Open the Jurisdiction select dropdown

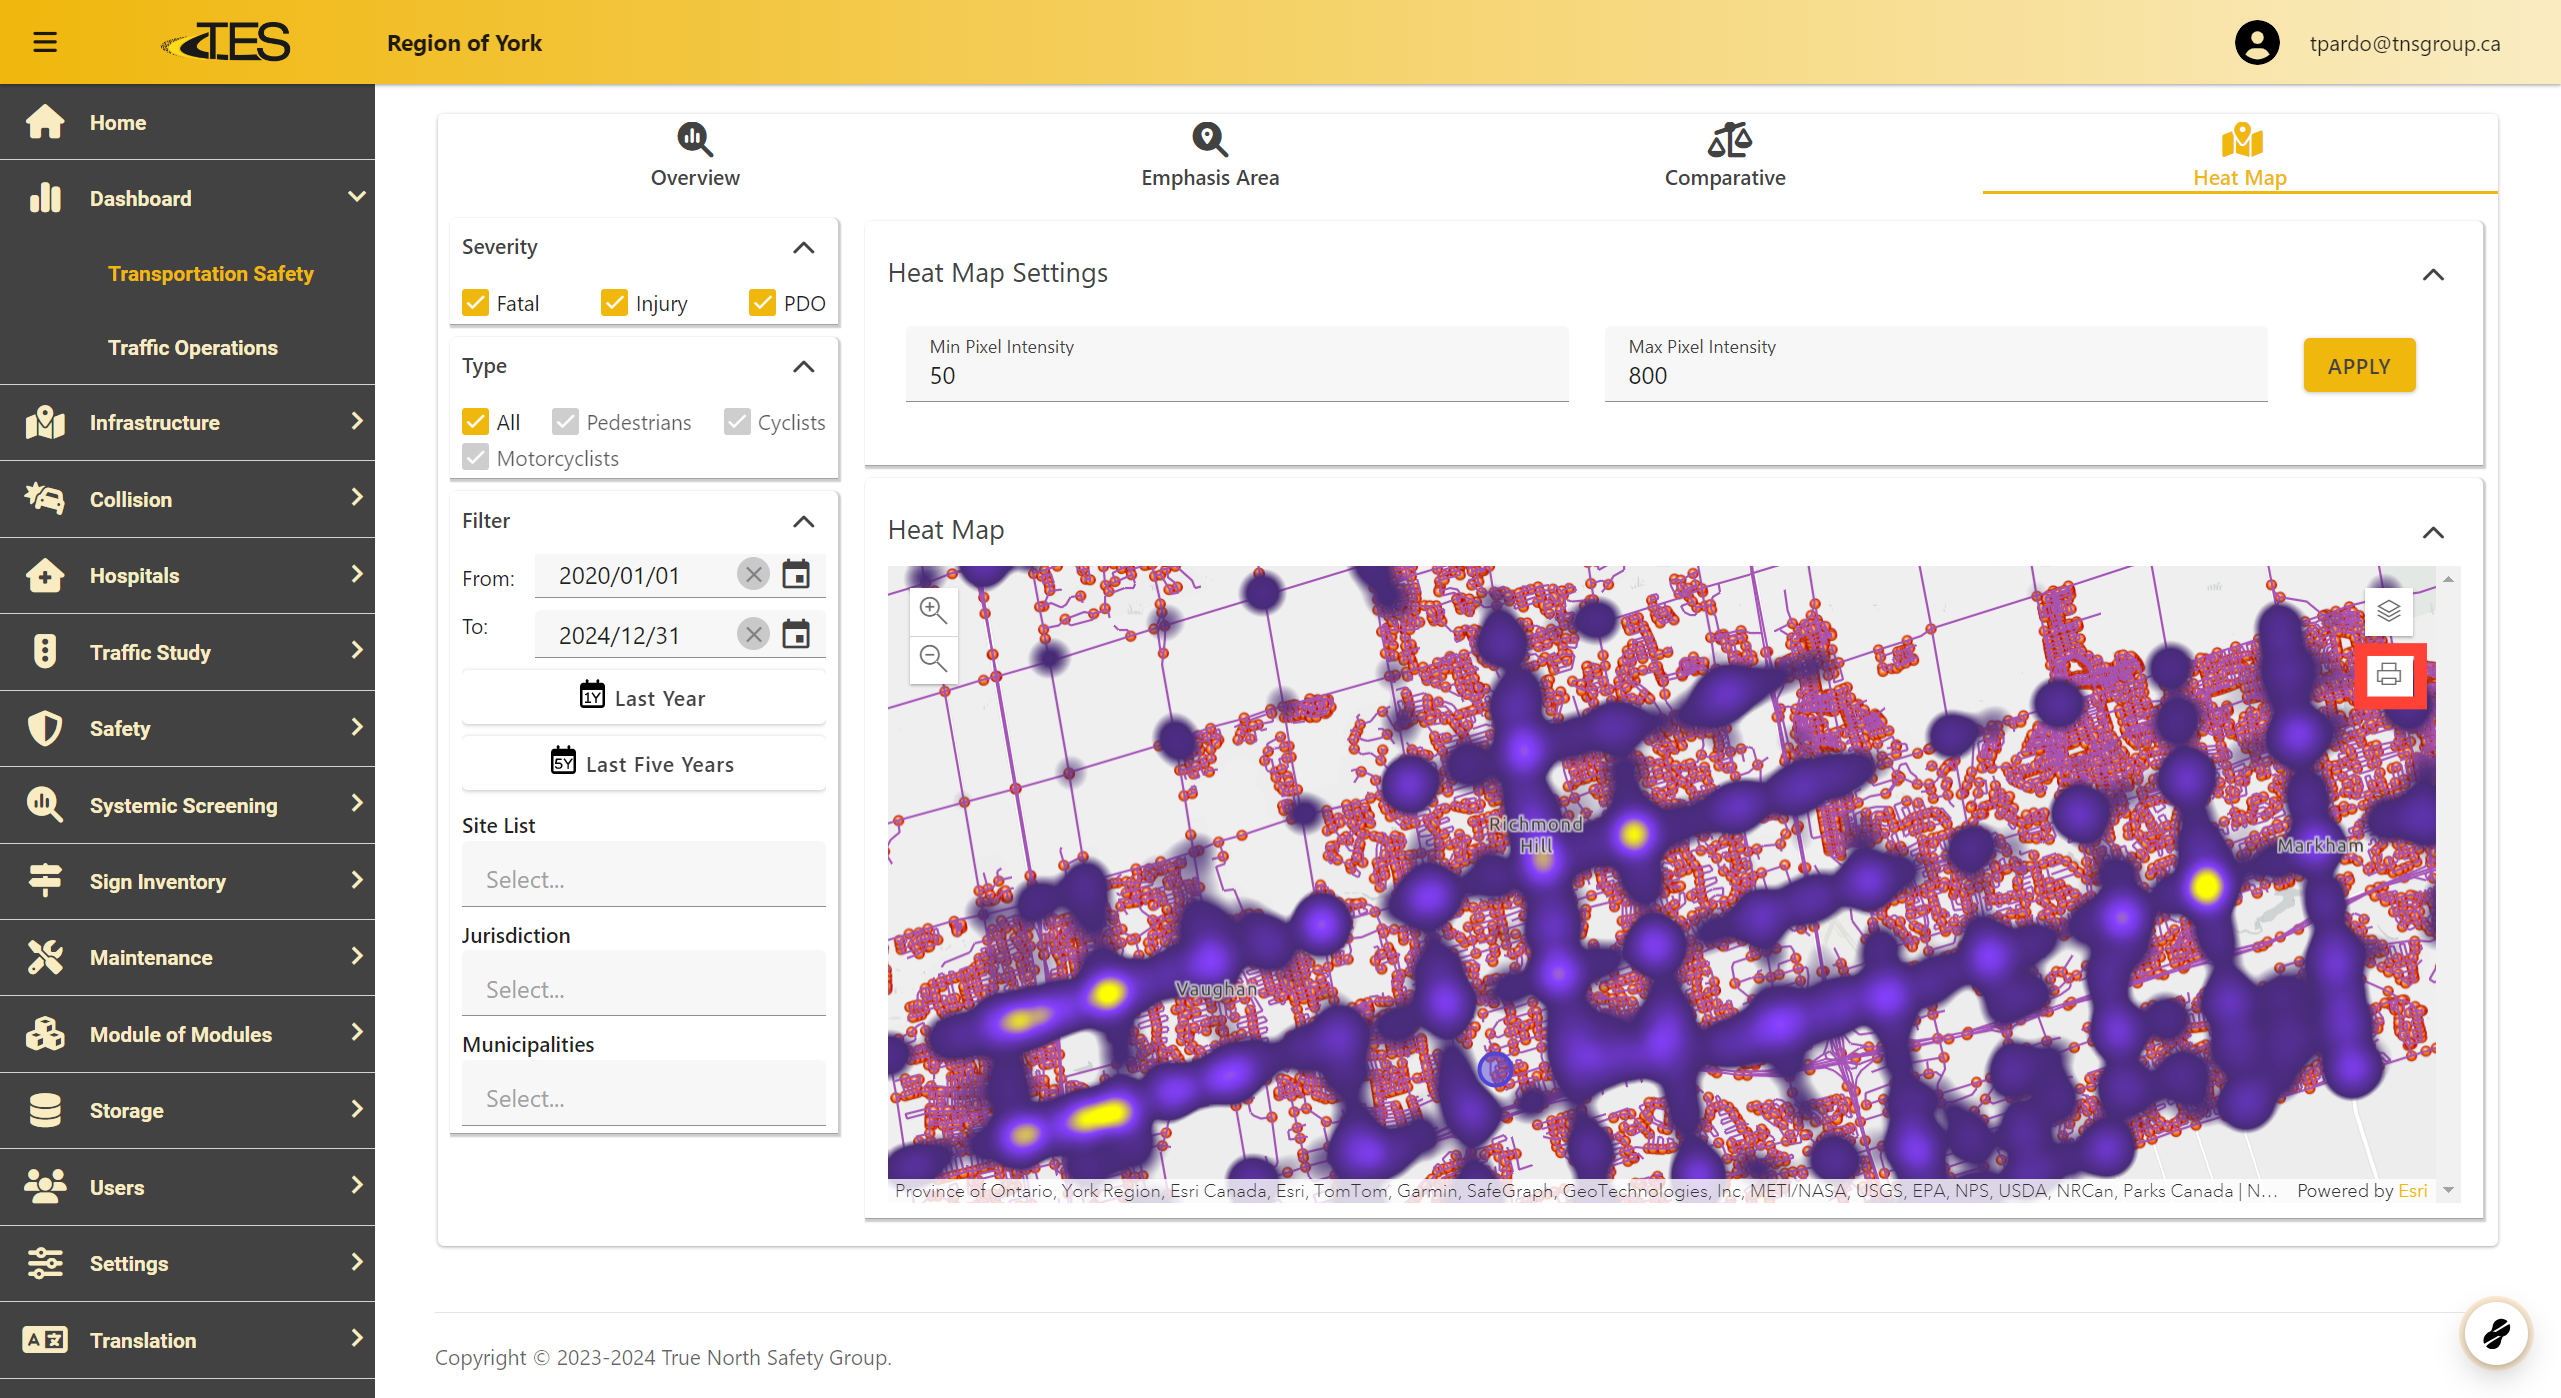pos(643,989)
